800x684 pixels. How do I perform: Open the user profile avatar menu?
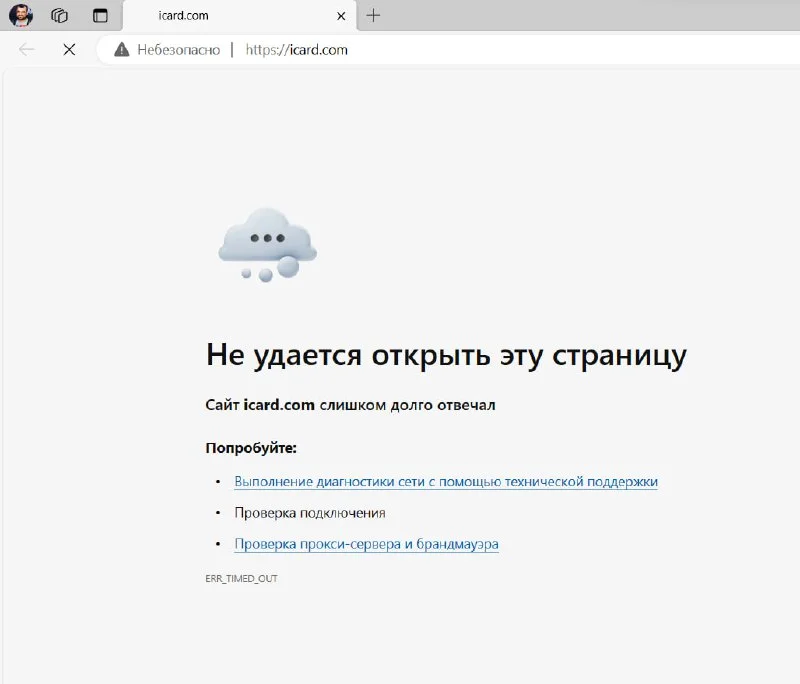click(21, 15)
